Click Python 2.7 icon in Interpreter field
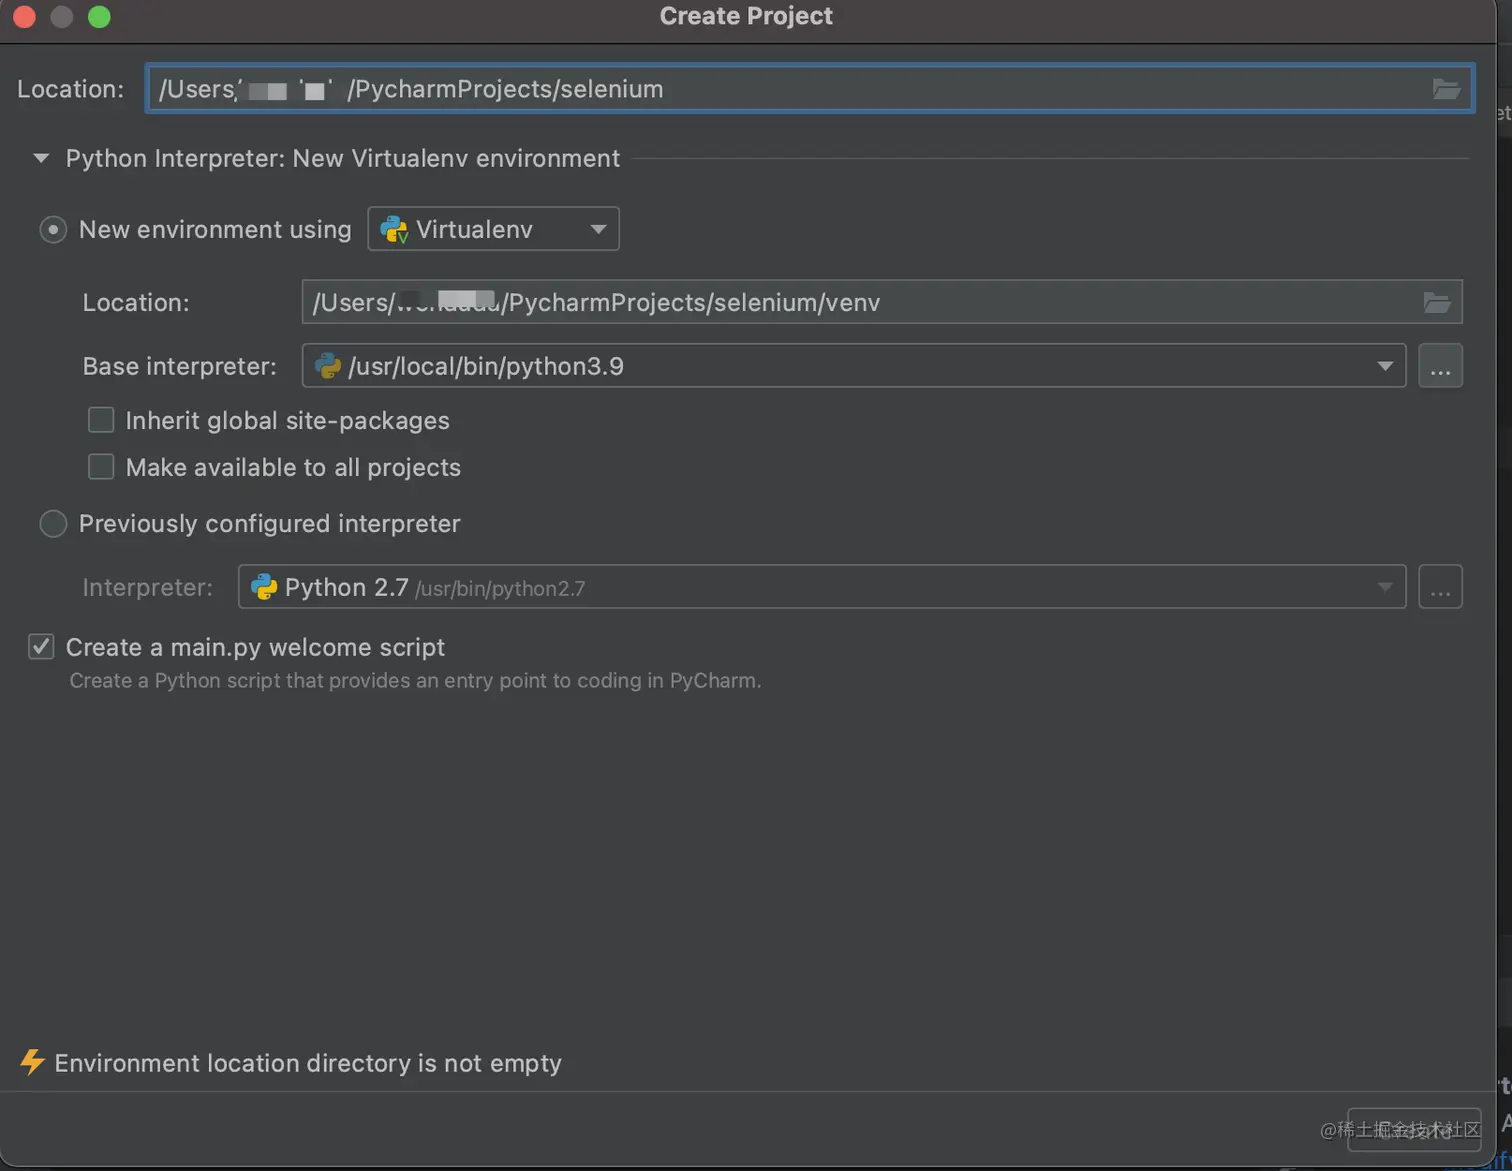This screenshot has width=1512, height=1171. tap(264, 587)
